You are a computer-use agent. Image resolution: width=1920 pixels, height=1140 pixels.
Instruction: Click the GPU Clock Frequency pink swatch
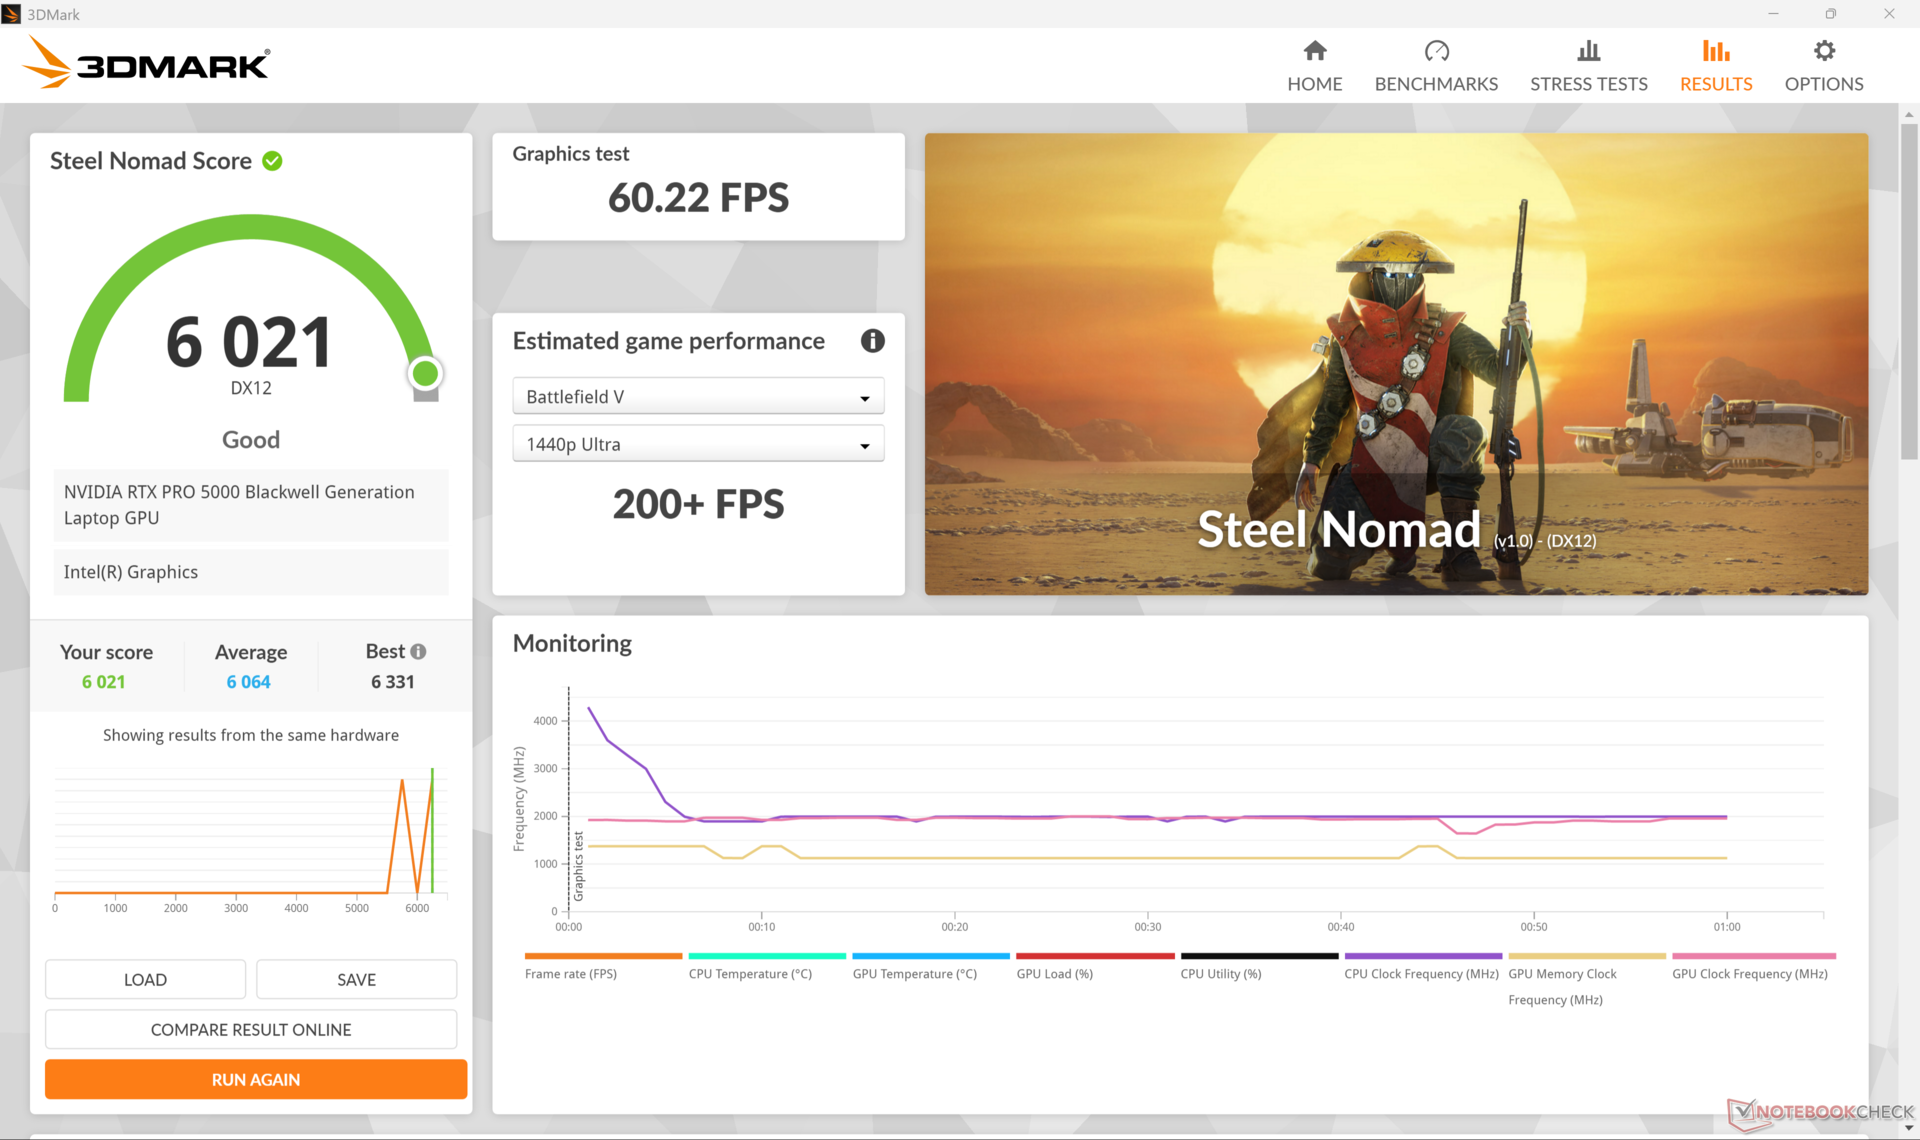click(x=1752, y=956)
